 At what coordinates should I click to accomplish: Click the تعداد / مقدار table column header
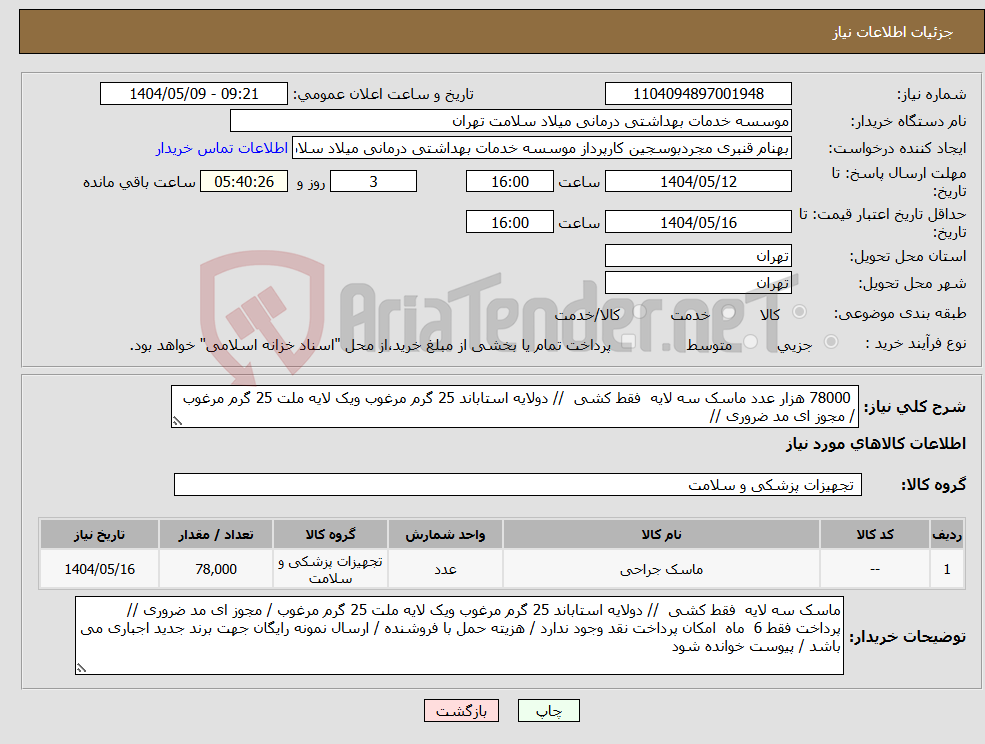[216, 533]
